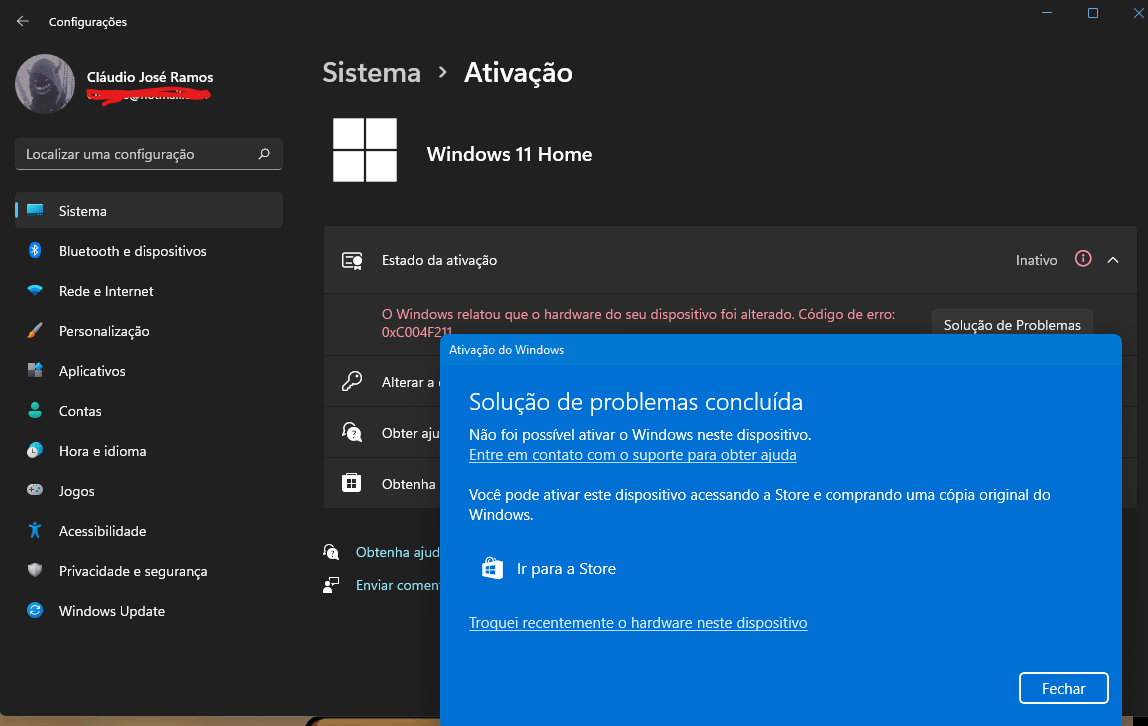The height and width of the screenshot is (726, 1148).
Task: Click the key icon beside Alterar
Action: 352,381
